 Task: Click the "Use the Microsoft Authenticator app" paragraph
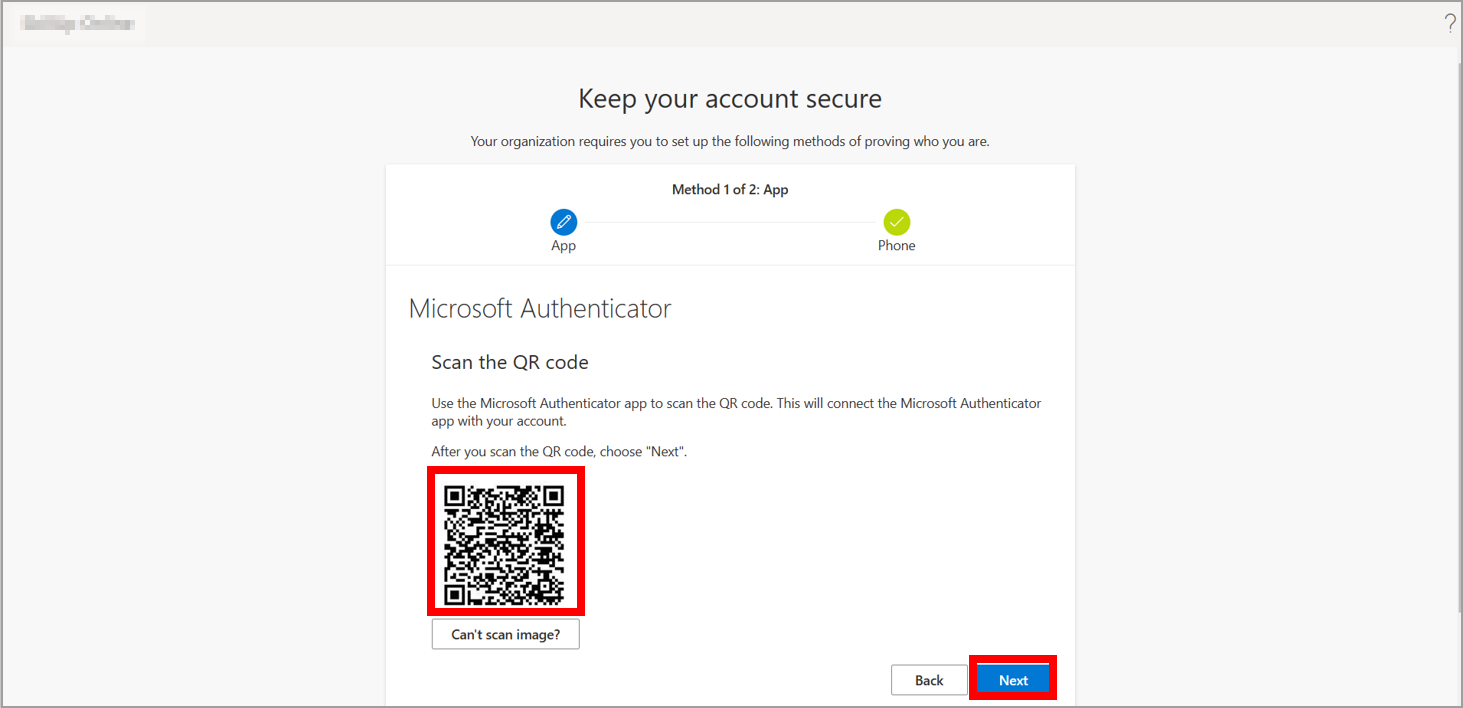tap(736, 412)
